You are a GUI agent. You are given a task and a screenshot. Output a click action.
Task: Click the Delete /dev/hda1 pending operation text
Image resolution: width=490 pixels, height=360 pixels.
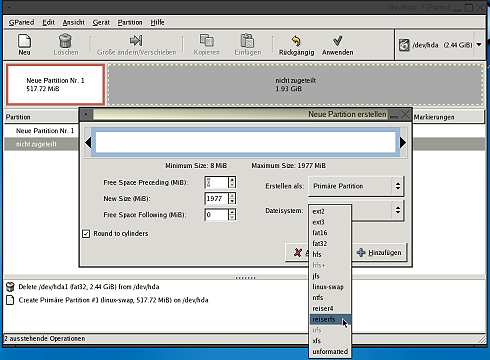[x=89, y=287]
